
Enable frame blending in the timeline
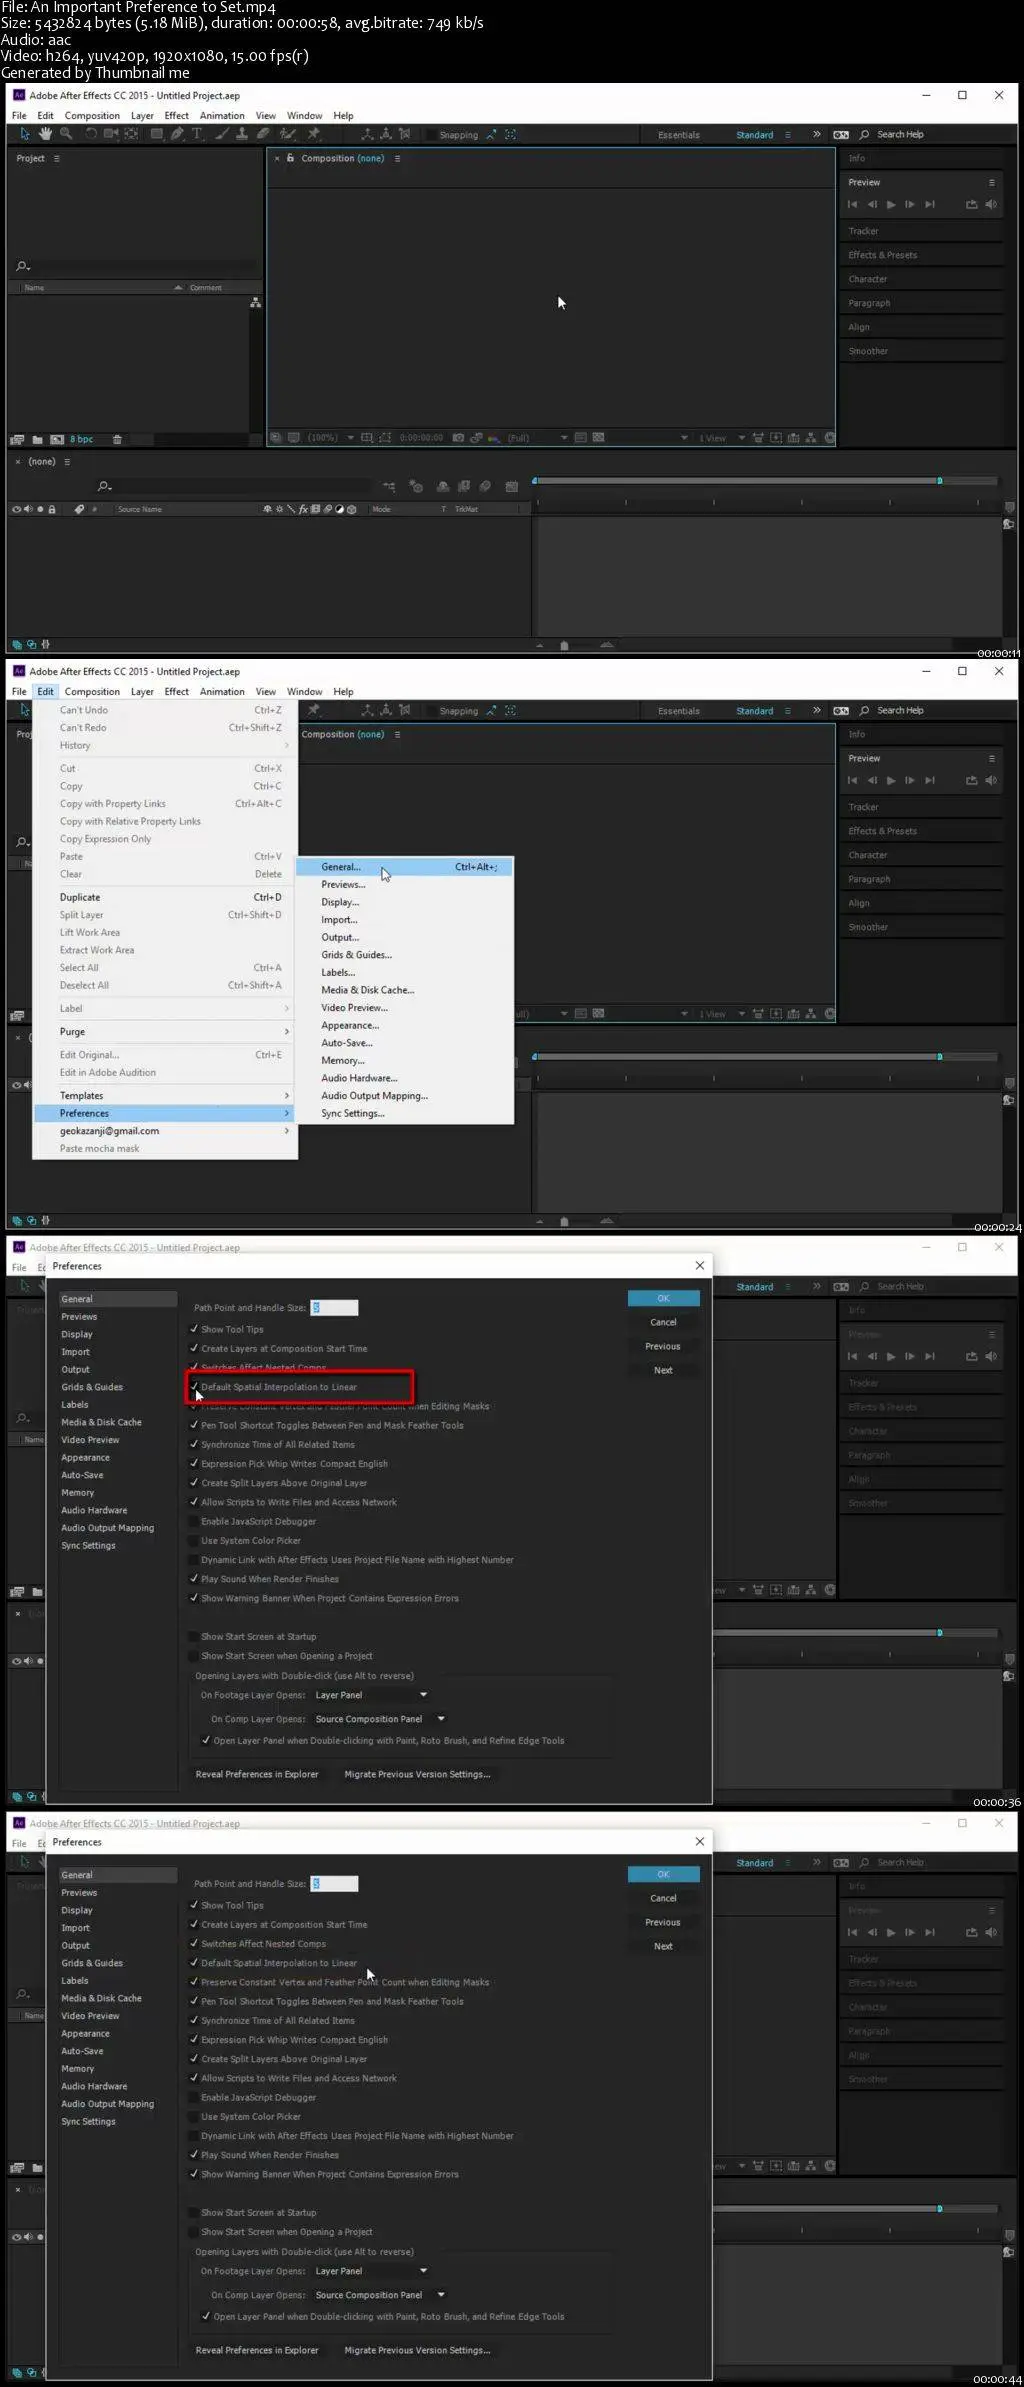pyautogui.click(x=463, y=486)
